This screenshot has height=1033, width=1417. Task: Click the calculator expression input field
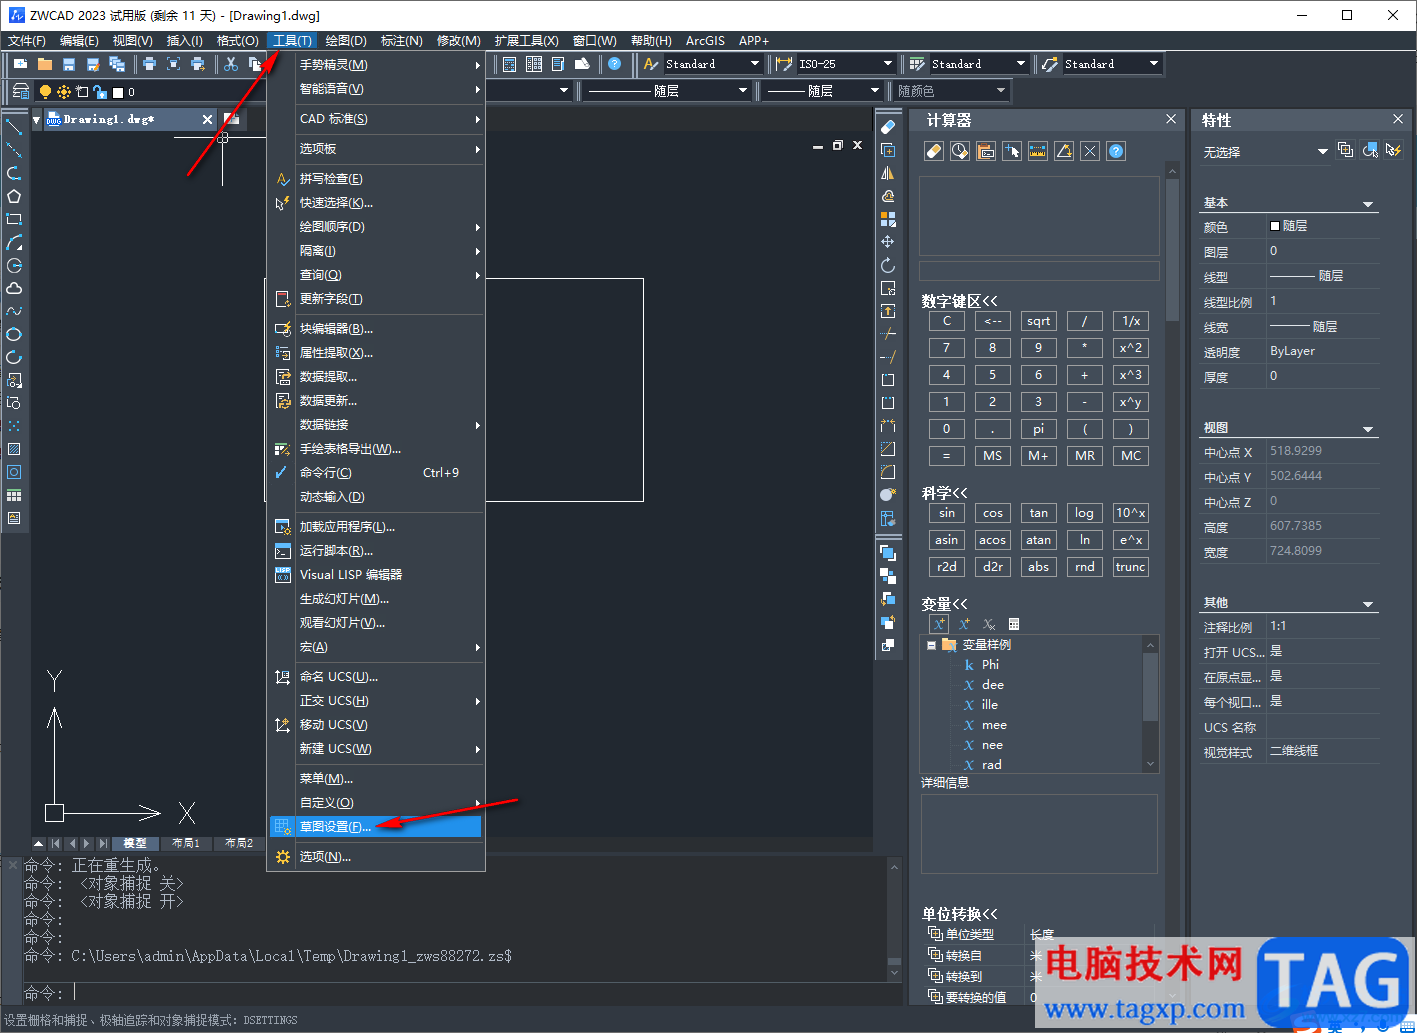point(1039,271)
